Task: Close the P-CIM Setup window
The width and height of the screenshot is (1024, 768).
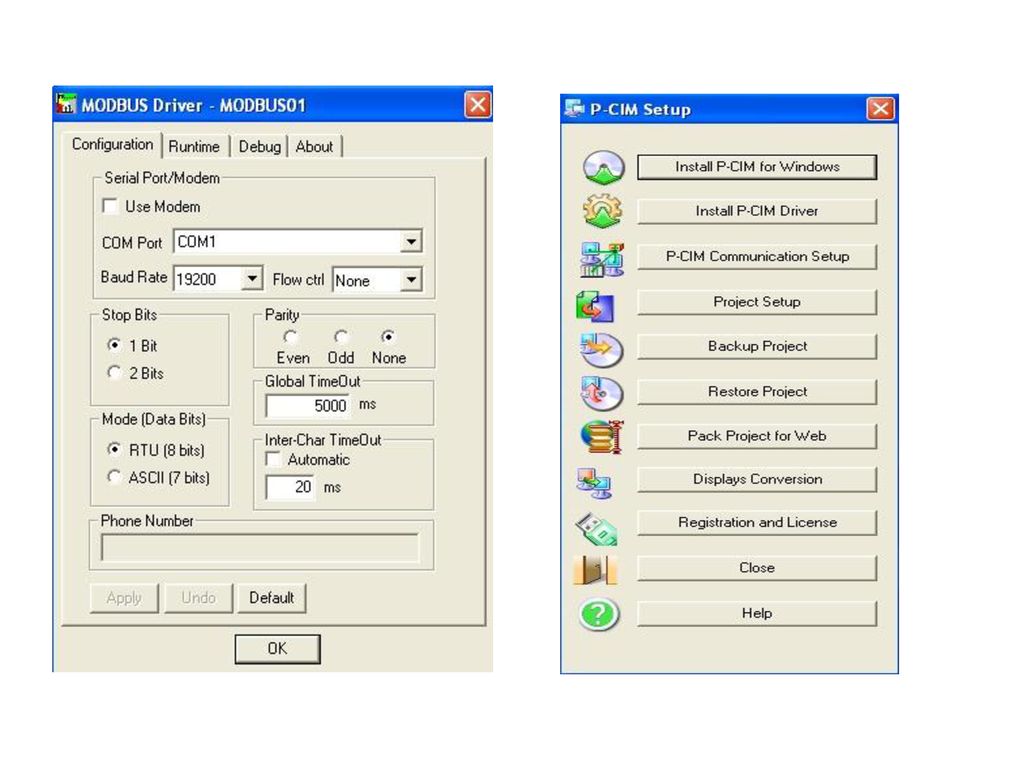Action: 880,108
